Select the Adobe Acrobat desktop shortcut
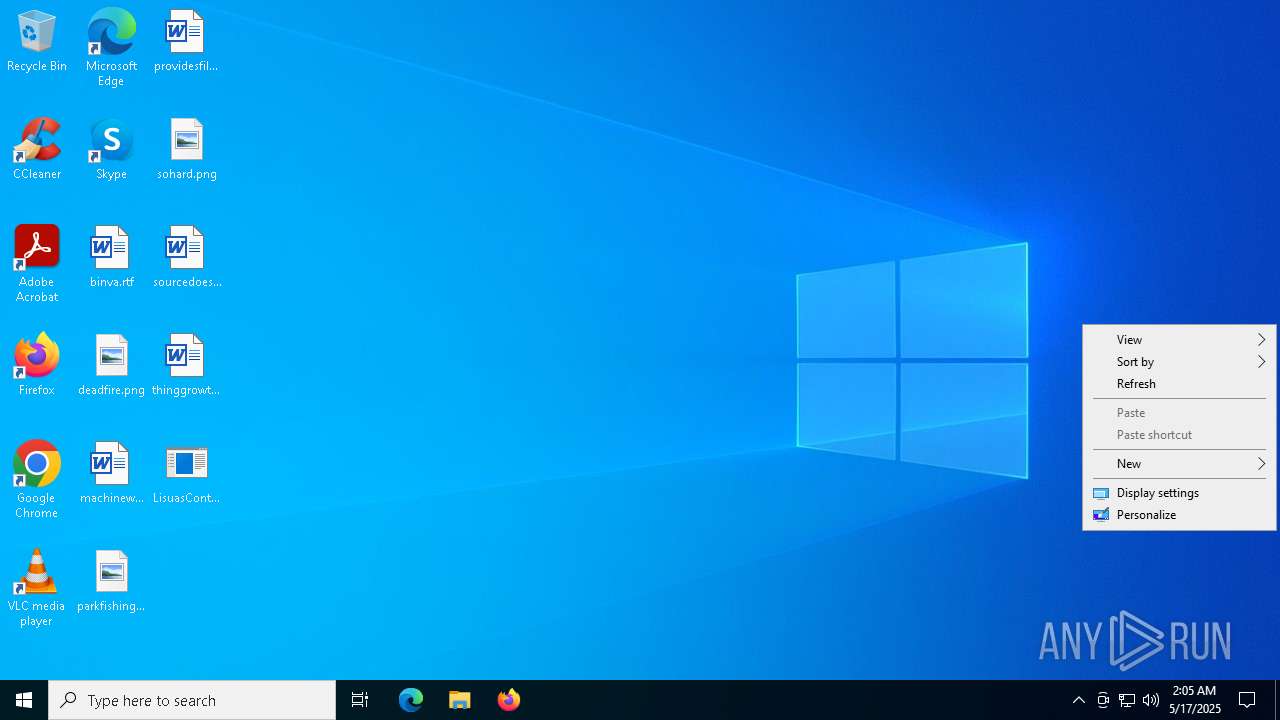The width and height of the screenshot is (1280, 720). coord(37,264)
